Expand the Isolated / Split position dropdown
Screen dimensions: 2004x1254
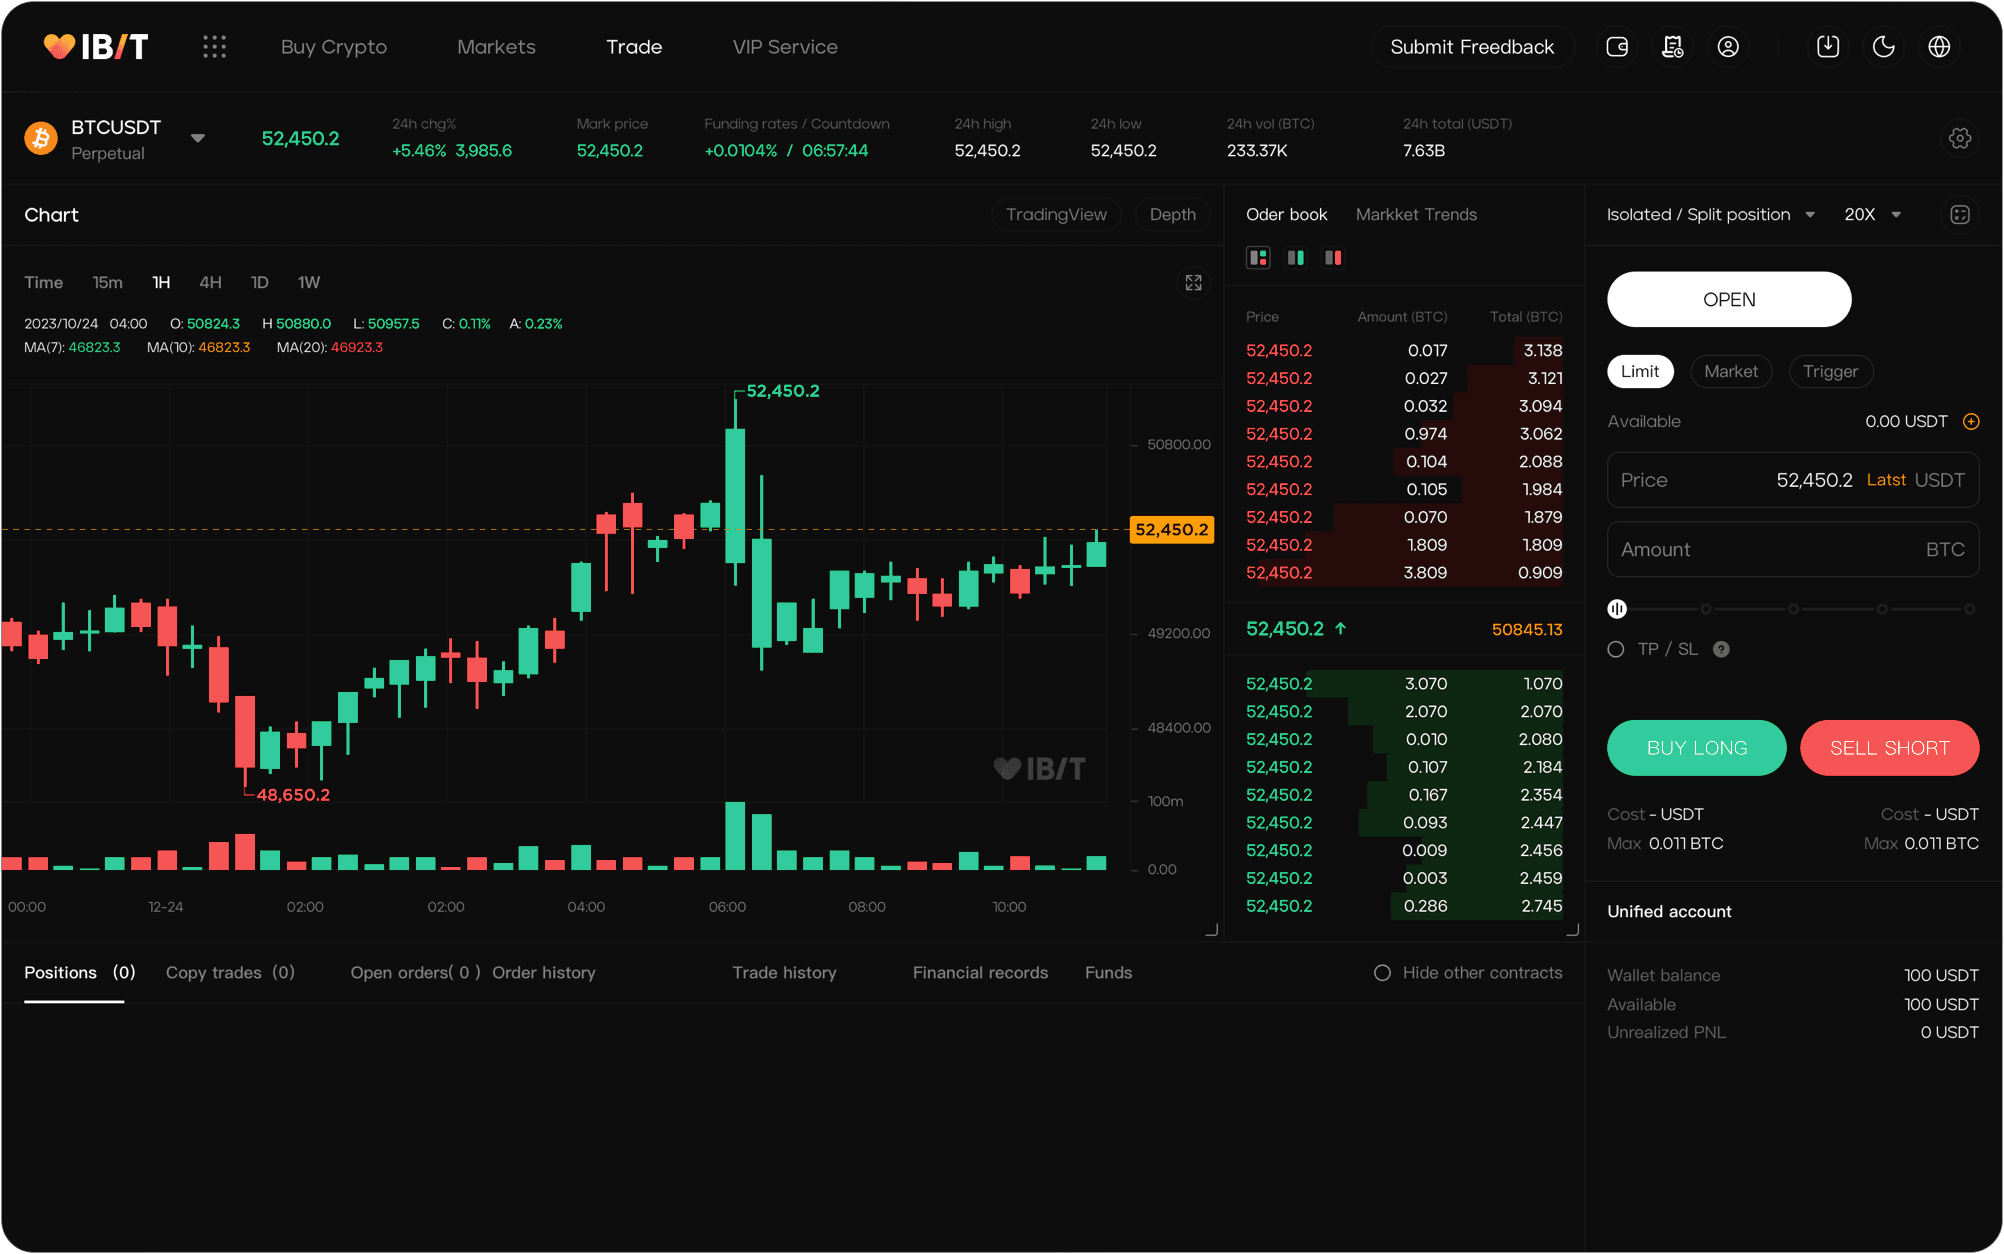[x=1711, y=214]
